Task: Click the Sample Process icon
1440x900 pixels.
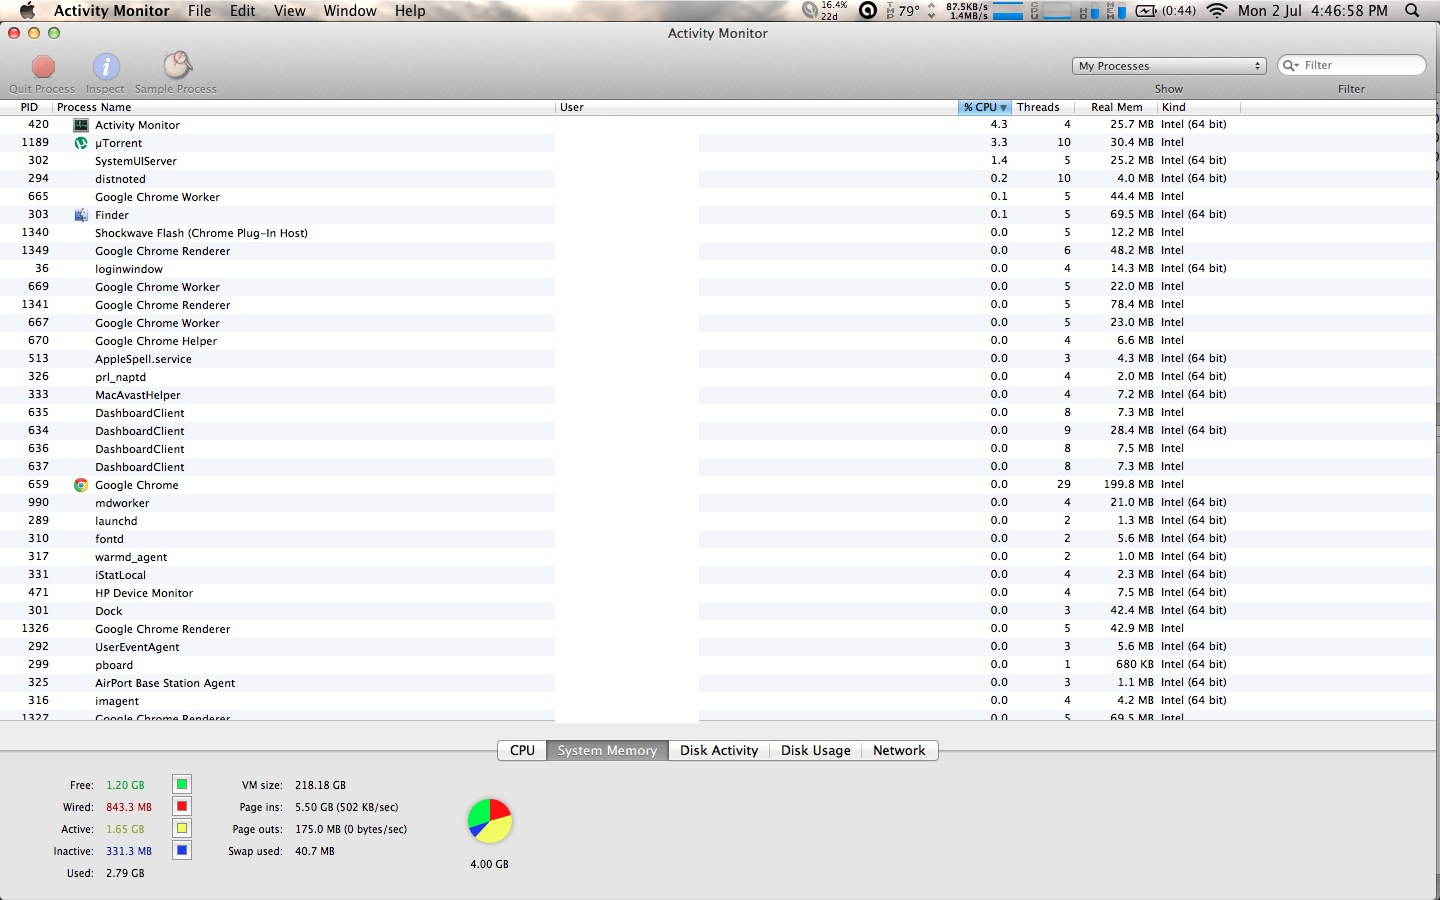Action: (x=177, y=66)
